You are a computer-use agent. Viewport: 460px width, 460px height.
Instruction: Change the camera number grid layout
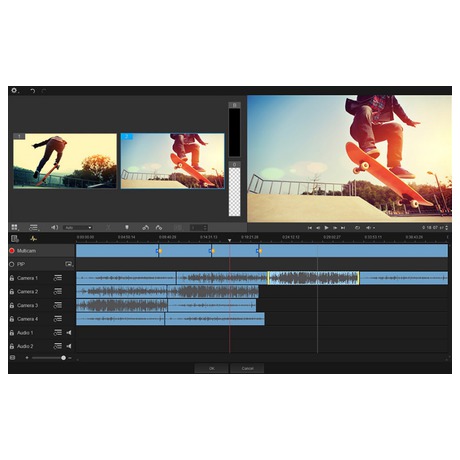coord(15,227)
